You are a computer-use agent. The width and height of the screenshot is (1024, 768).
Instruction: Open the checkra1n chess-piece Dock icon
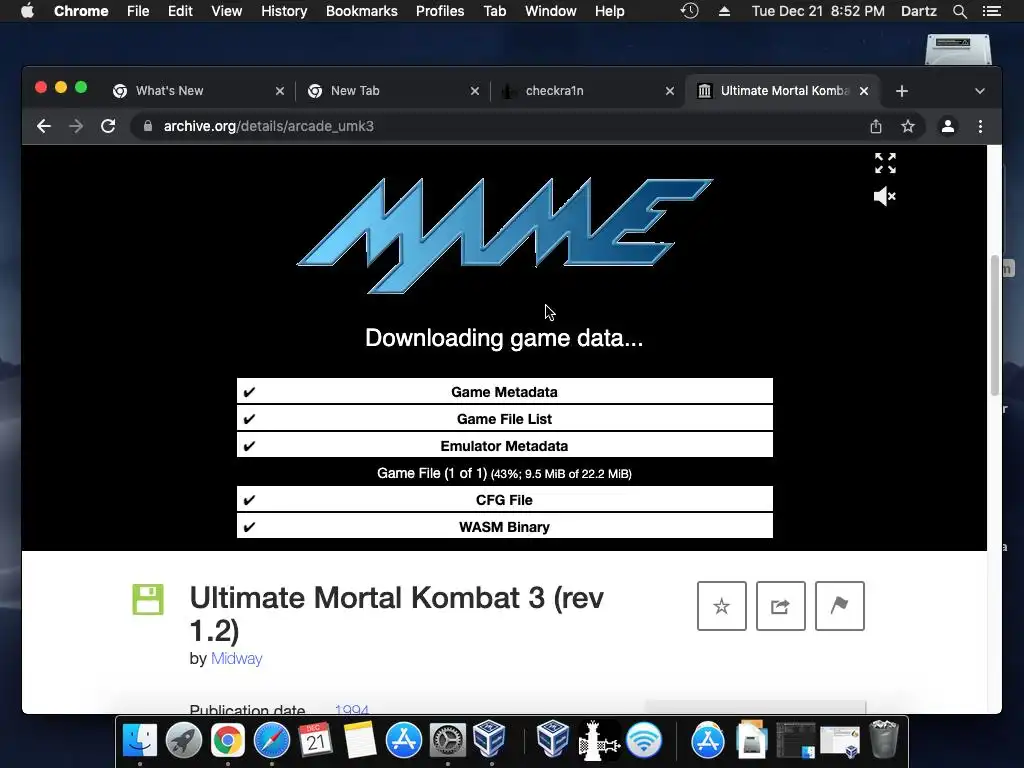[599, 741]
